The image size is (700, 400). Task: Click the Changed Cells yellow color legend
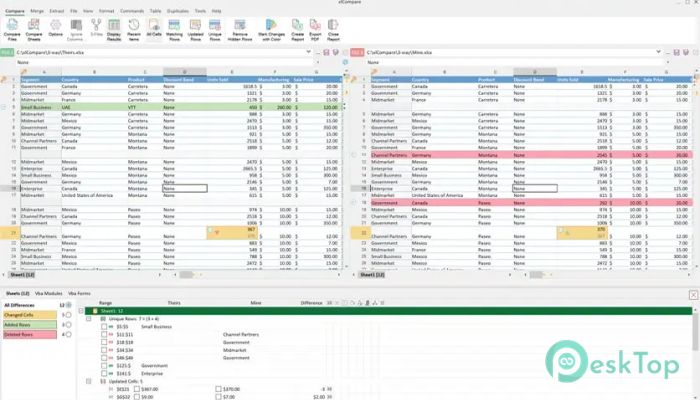click(30, 315)
